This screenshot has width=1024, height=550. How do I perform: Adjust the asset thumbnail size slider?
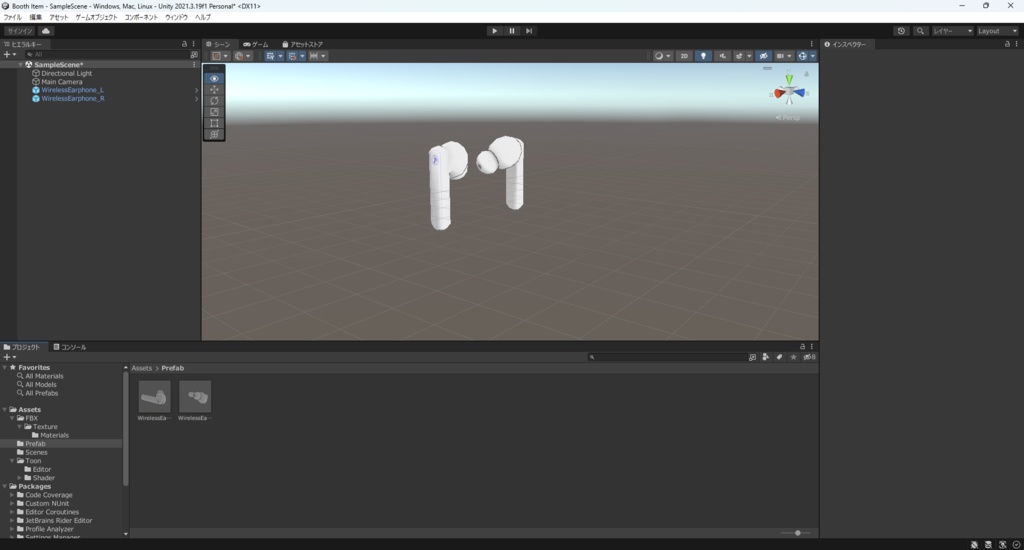click(x=797, y=533)
